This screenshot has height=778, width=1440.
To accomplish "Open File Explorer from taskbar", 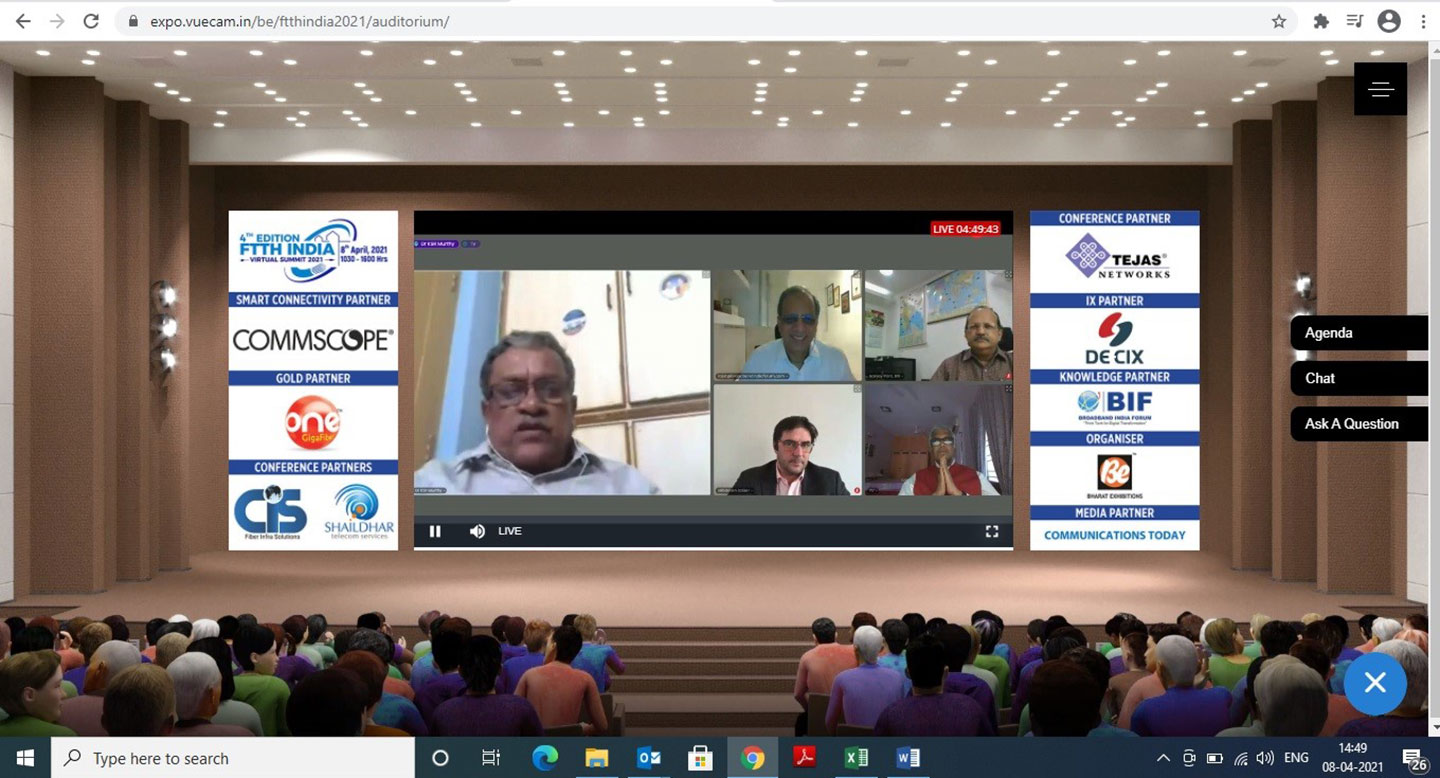I will [x=597, y=758].
